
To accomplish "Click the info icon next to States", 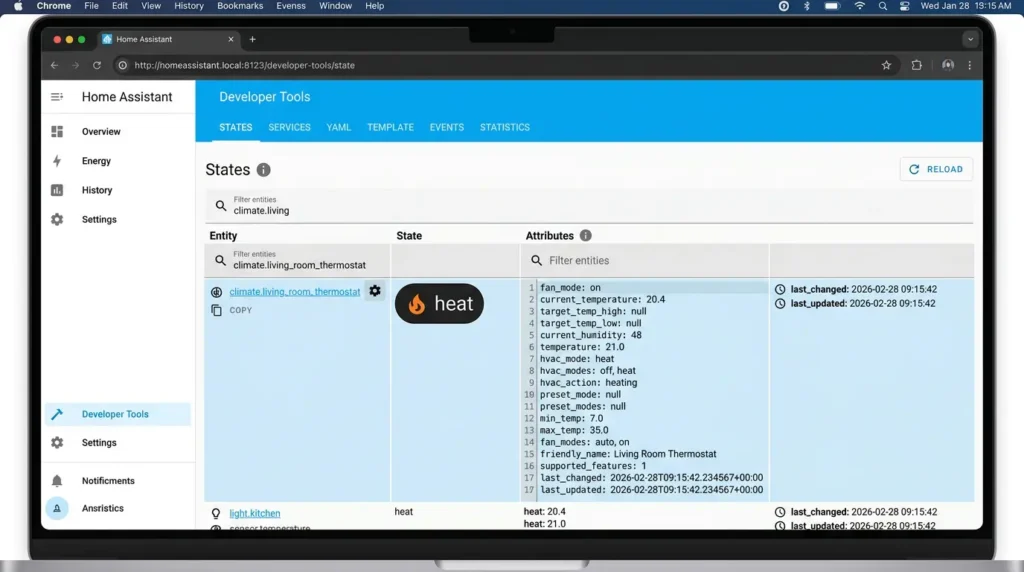I will 263,170.
